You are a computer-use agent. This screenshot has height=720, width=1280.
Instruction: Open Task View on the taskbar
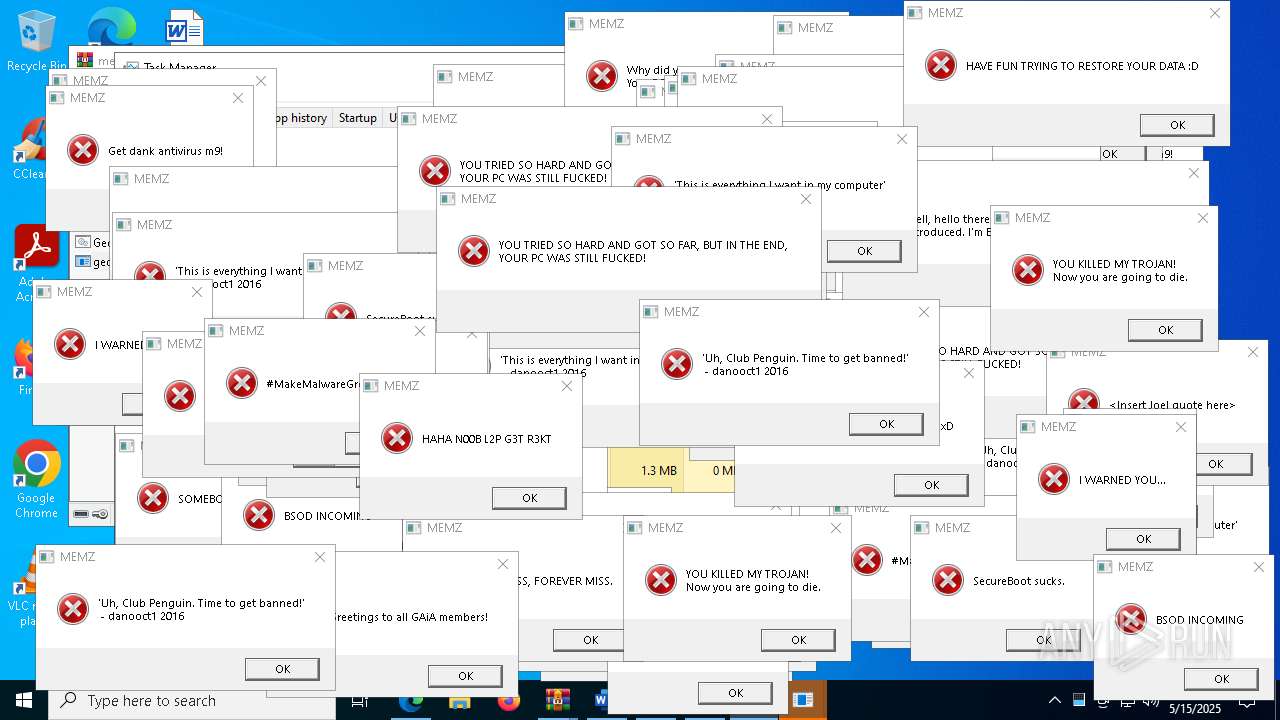[x=360, y=701]
